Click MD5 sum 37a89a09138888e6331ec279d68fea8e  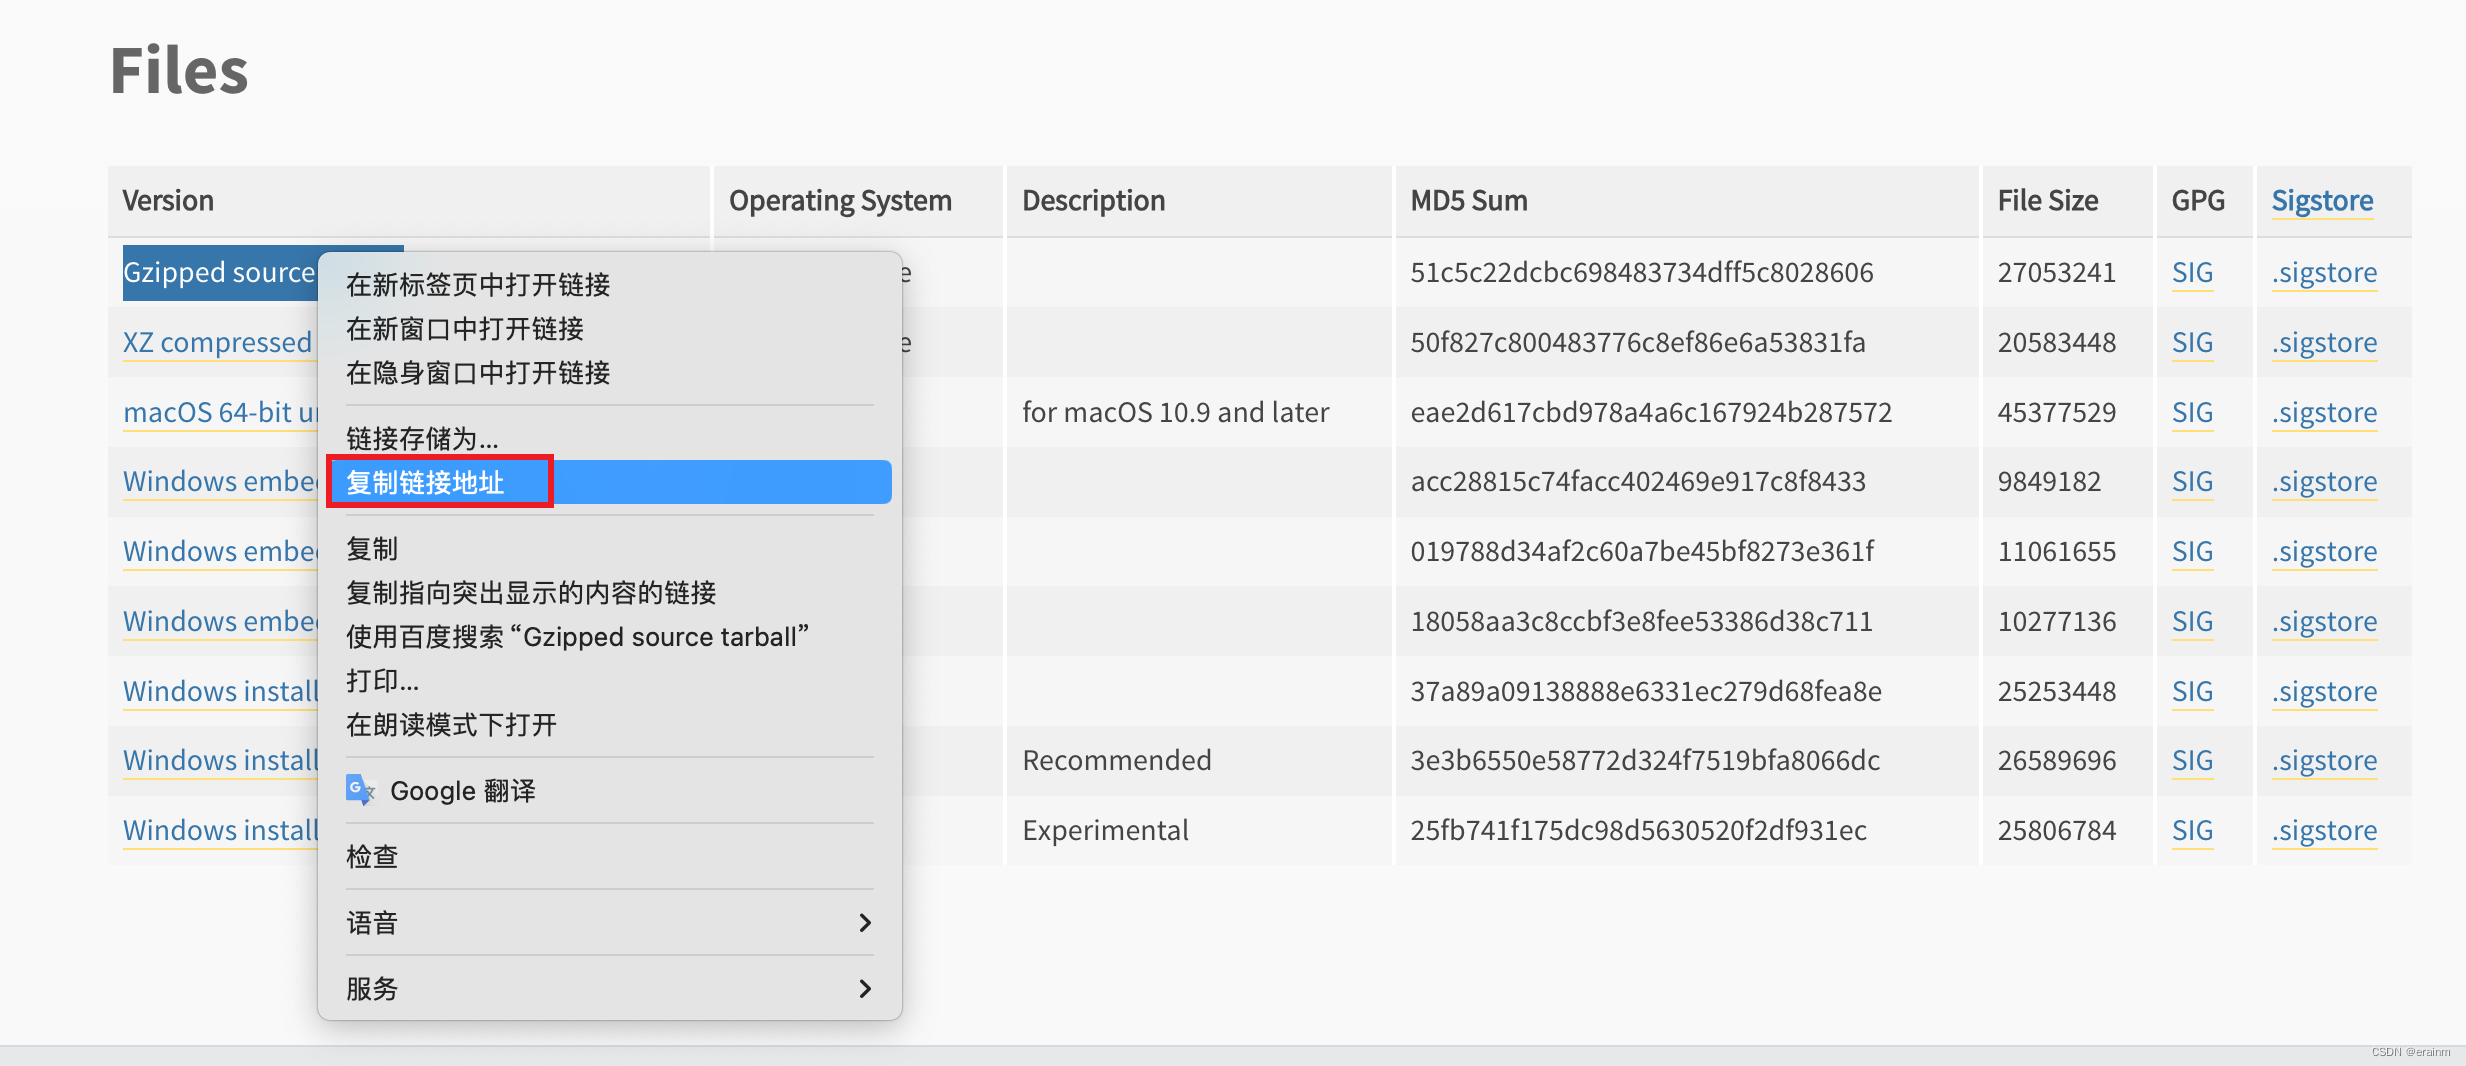click(1645, 691)
